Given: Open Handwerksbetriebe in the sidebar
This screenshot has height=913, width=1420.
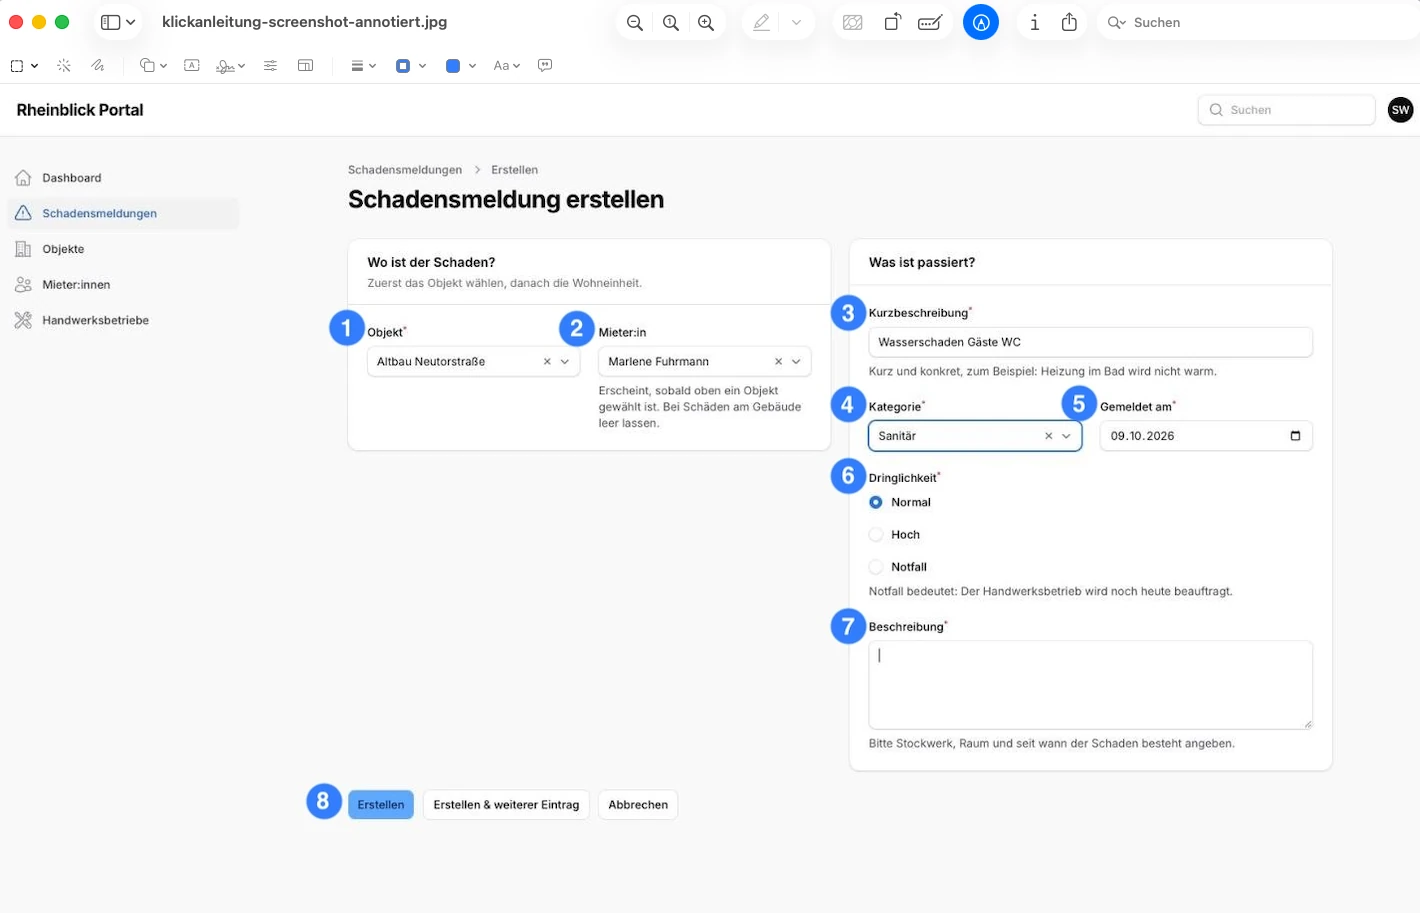Looking at the screenshot, I should [x=123, y=321].
